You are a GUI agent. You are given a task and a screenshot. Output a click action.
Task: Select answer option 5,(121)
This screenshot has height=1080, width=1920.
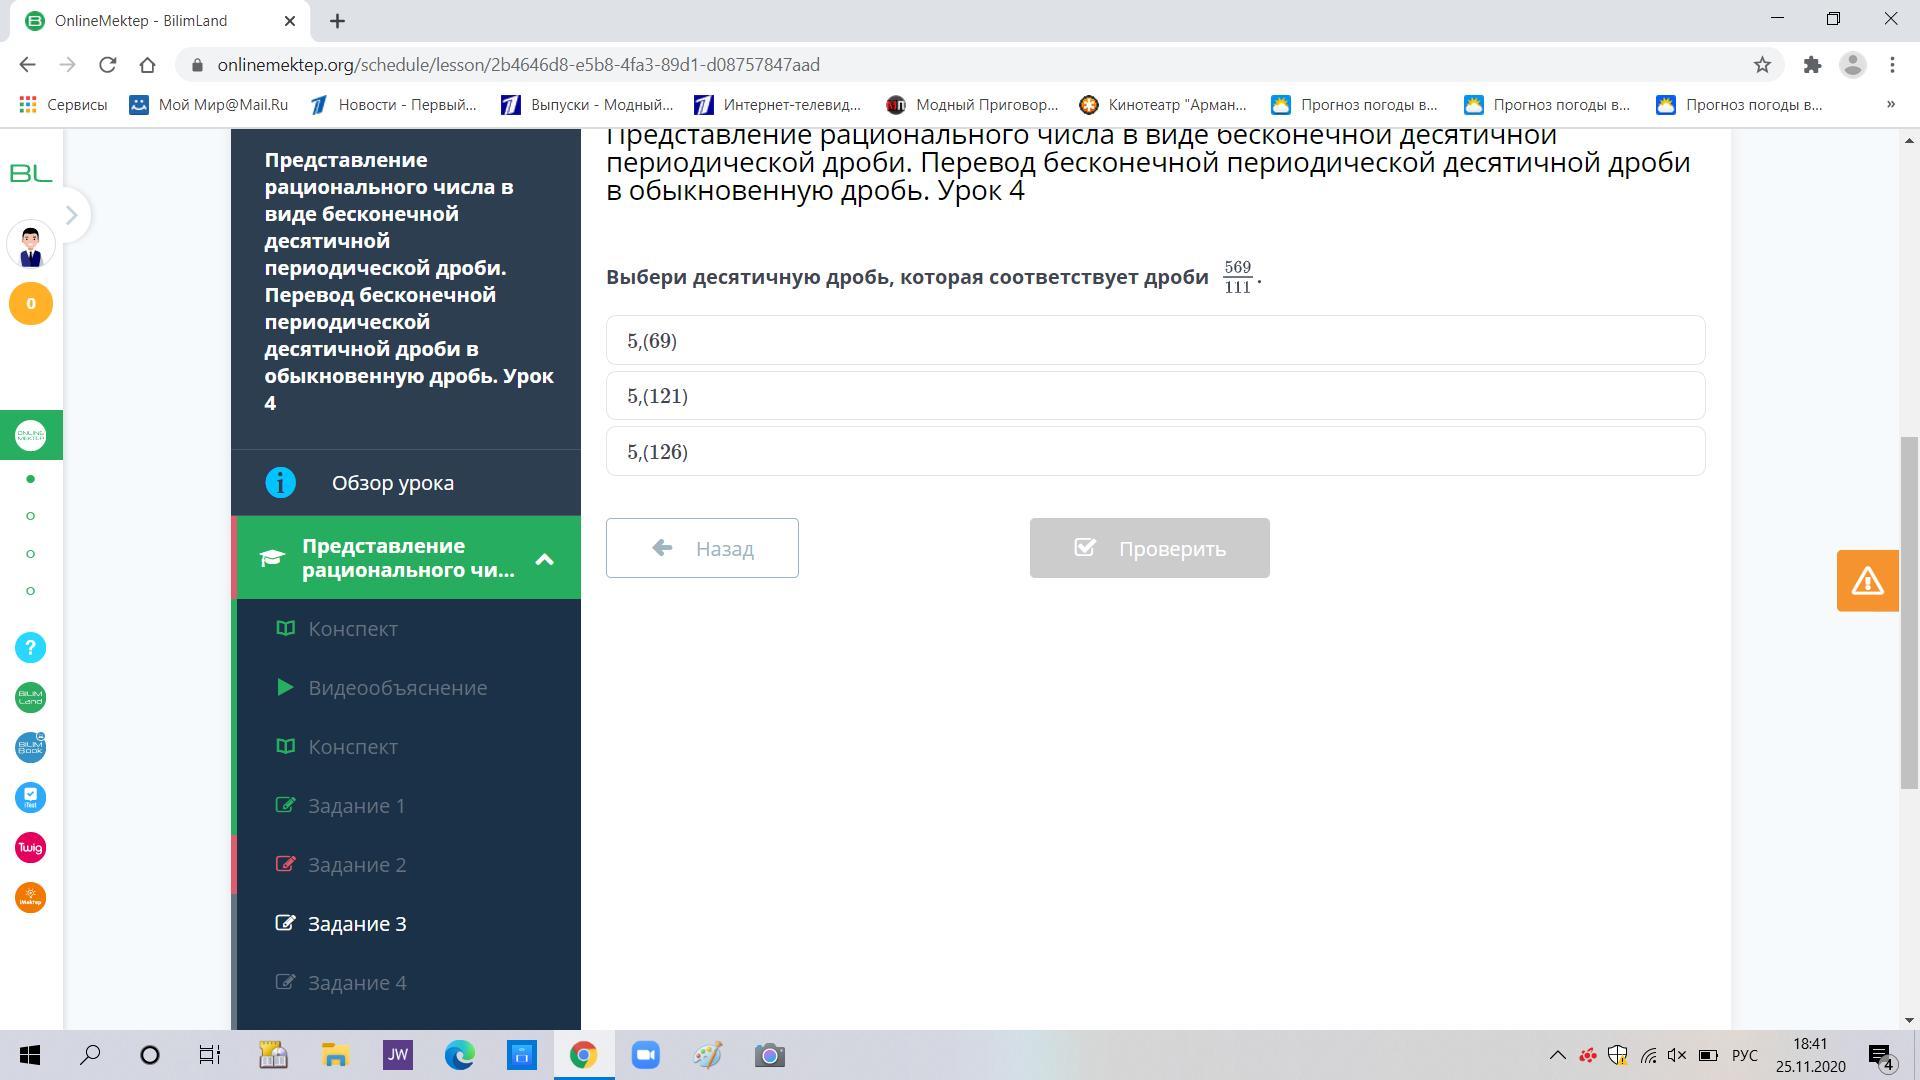point(1155,396)
